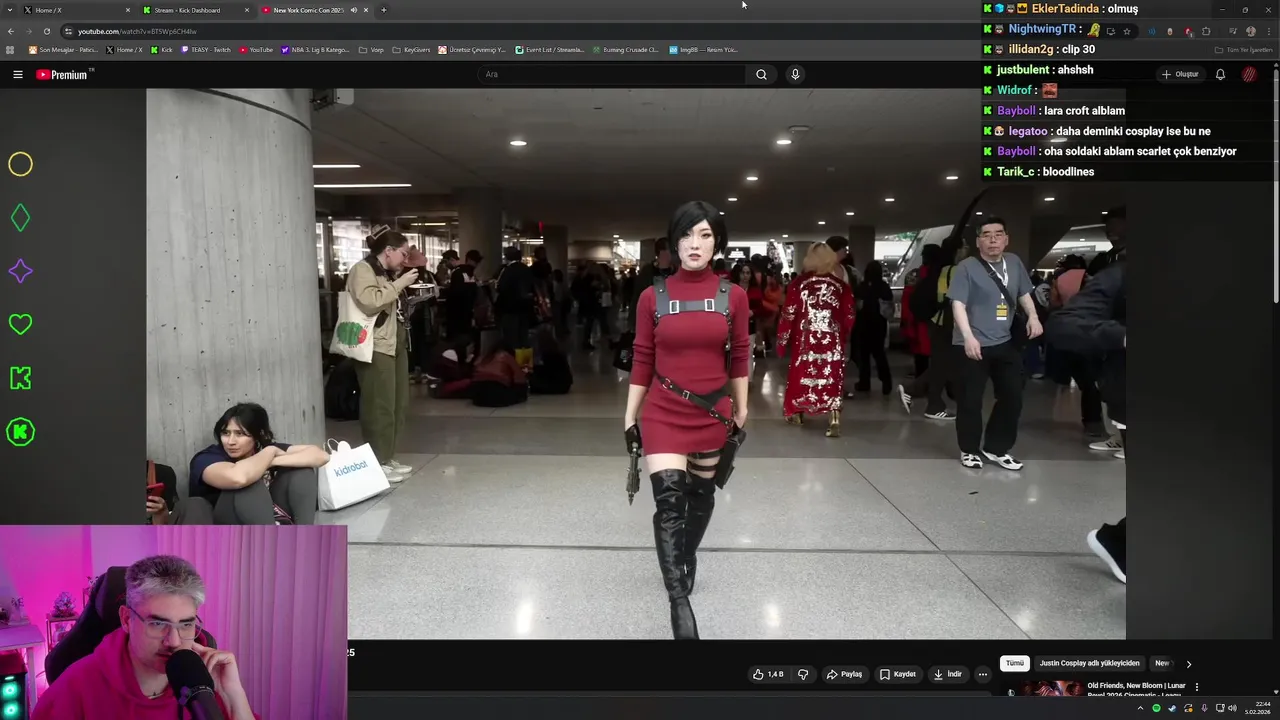
Task: Open Spotify from system tray
Action: tap(1156, 708)
